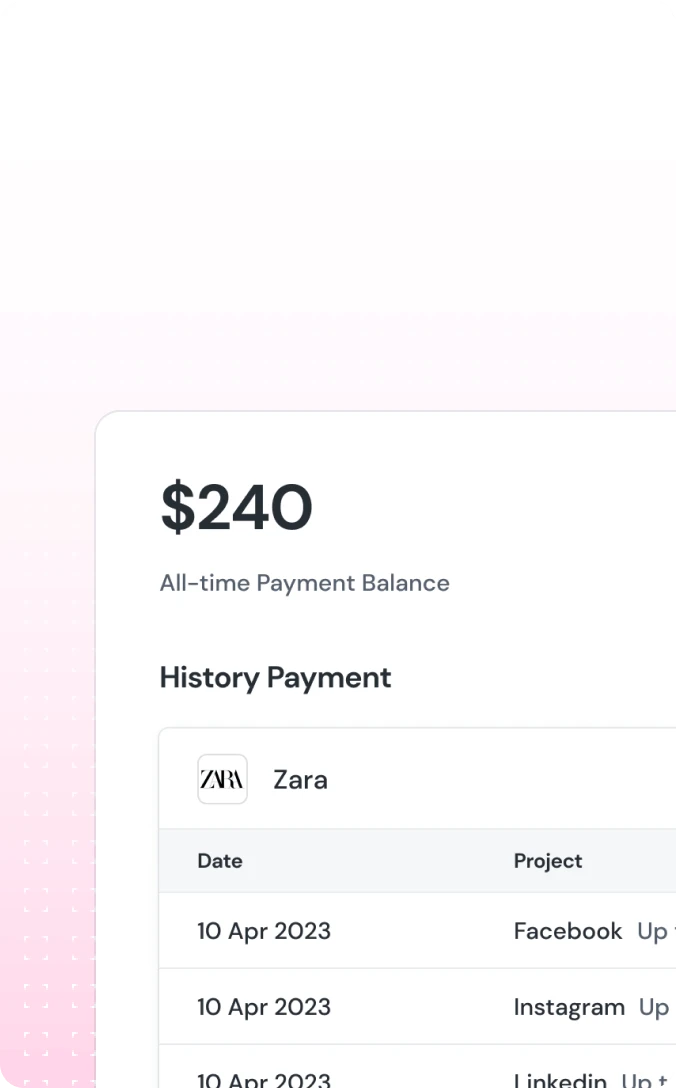The width and height of the screenshot is (676, 1088).
Task: Sort the table by the Date column
Action: coord(220,861)
